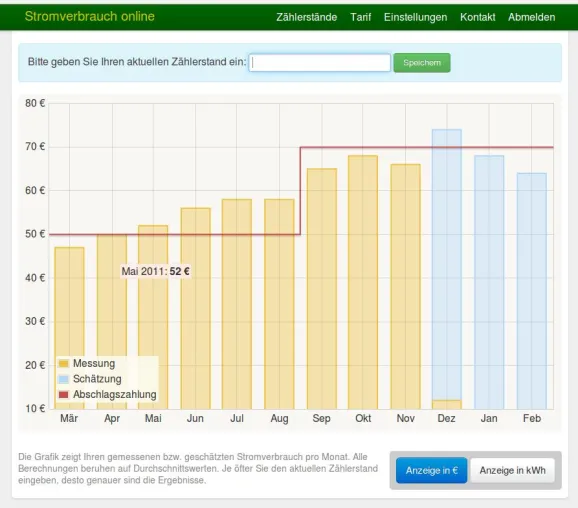Select the blue Dez estimate bar

pyautogui.click(x=447, y=265)
